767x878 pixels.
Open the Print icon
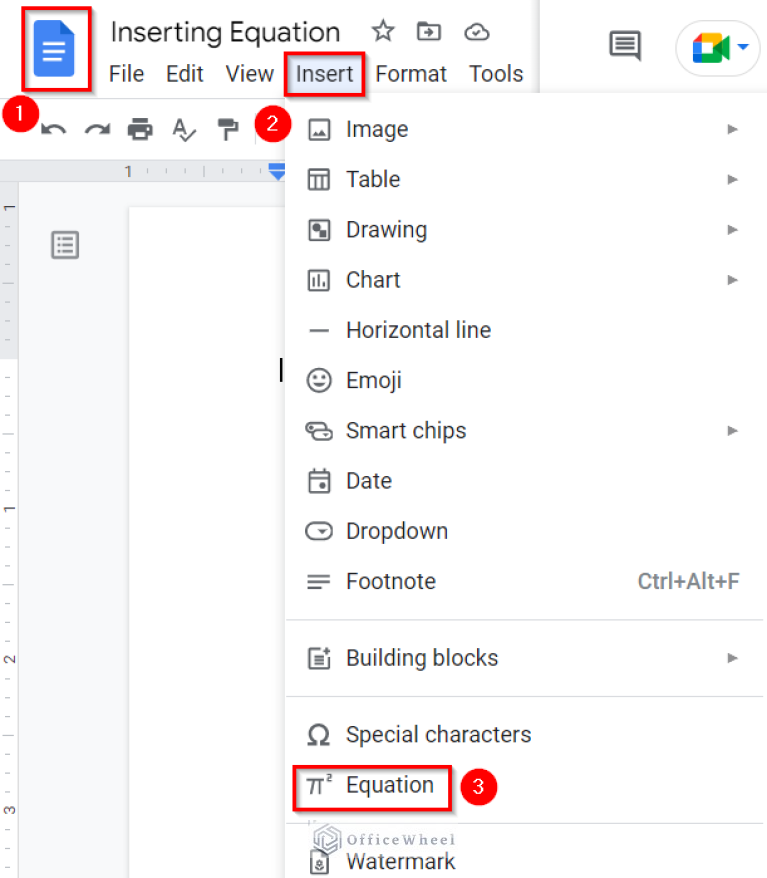(141, 129)
